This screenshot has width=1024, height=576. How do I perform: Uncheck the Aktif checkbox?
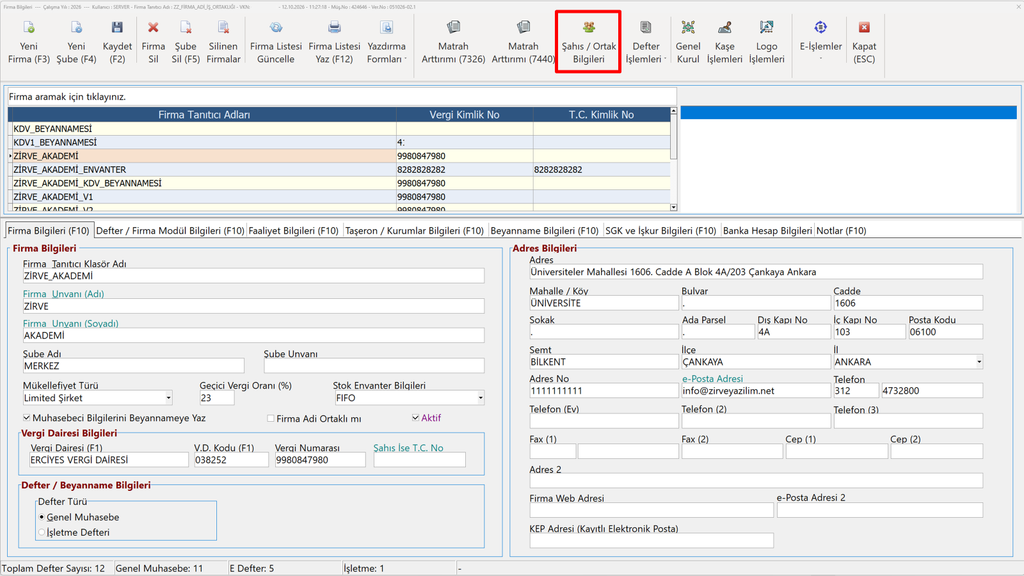[415, 418]
